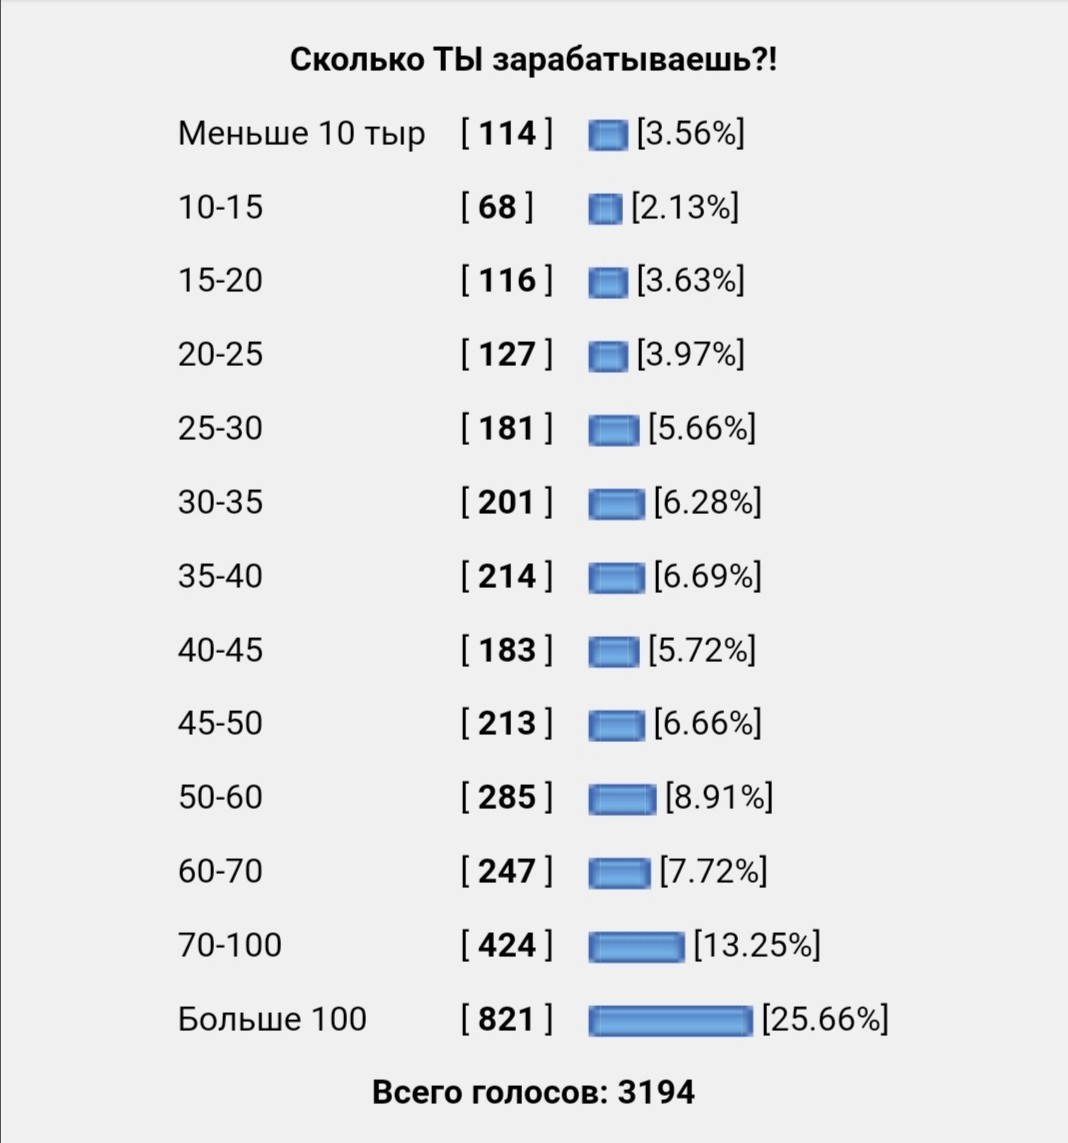Image resolution: width=1068 pixels, height=1143 pixels.
Task: Click the "Всего голосов: 3194" total text
Action: [x=533, y=1092]
